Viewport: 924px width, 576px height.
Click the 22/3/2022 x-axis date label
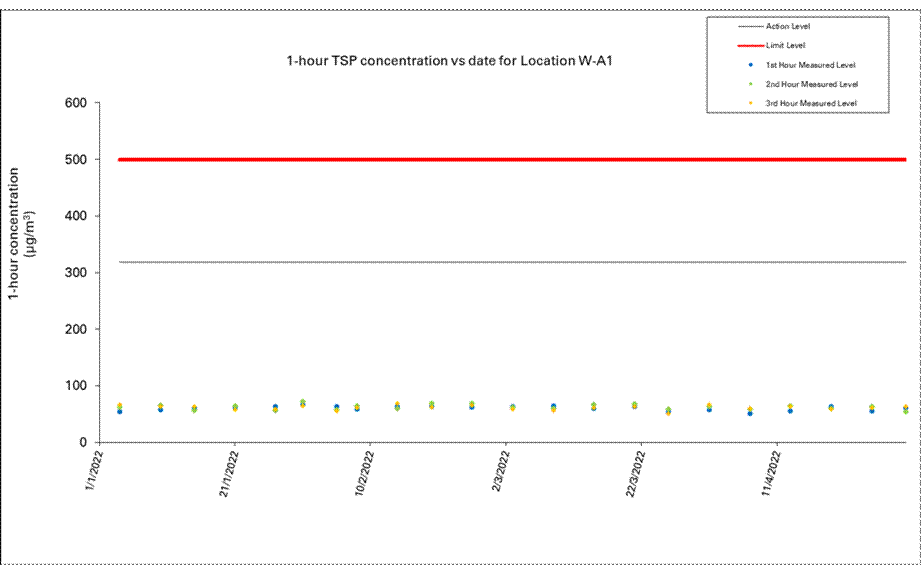coord(636,477)
